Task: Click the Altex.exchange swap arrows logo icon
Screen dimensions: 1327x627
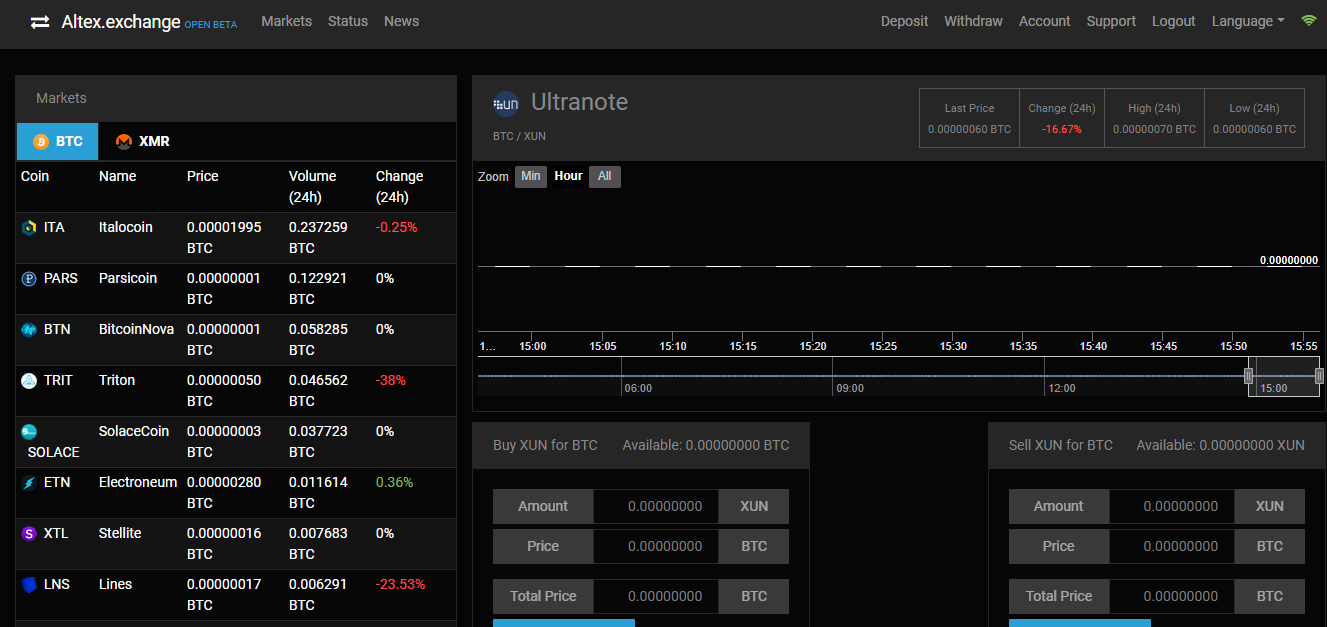Action: click(x=40, y=22)
